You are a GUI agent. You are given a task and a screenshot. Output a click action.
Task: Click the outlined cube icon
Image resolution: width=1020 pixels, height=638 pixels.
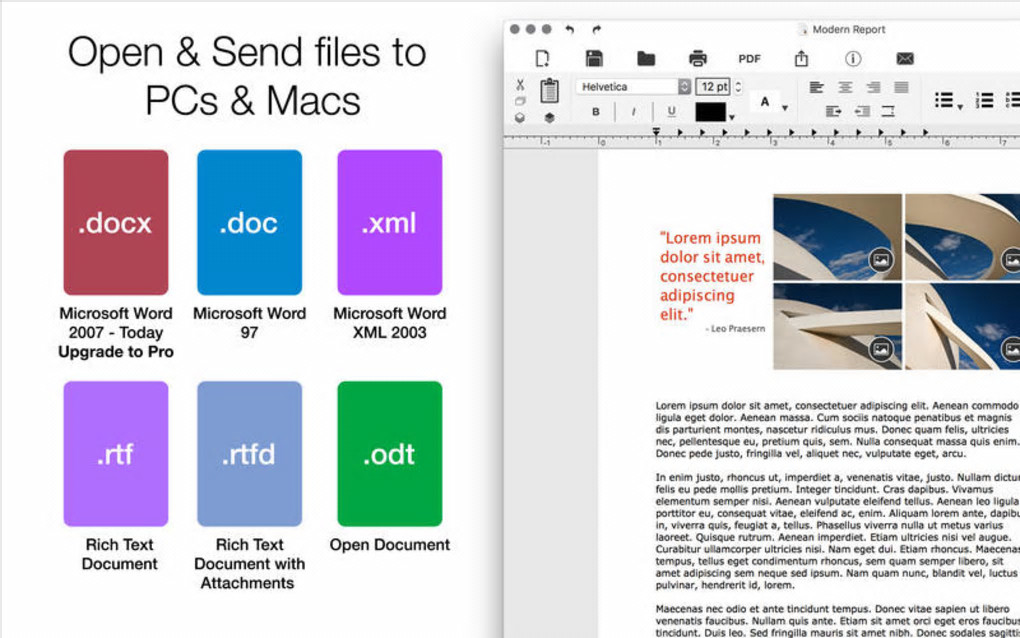click(520, 118)
